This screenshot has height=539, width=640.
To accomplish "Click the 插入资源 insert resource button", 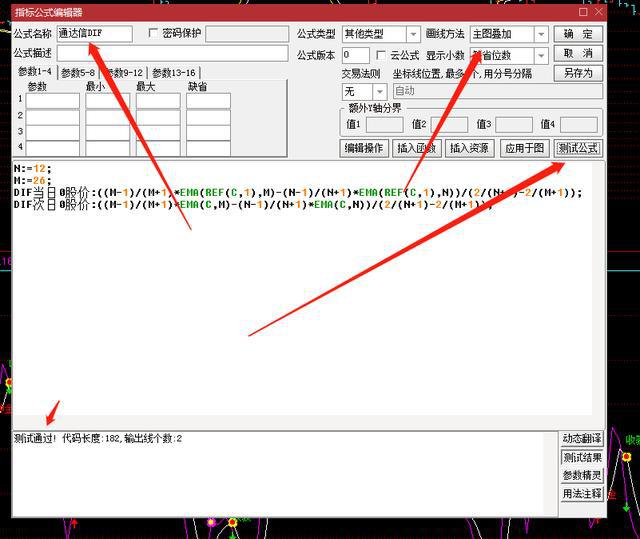I will [469, 148].
